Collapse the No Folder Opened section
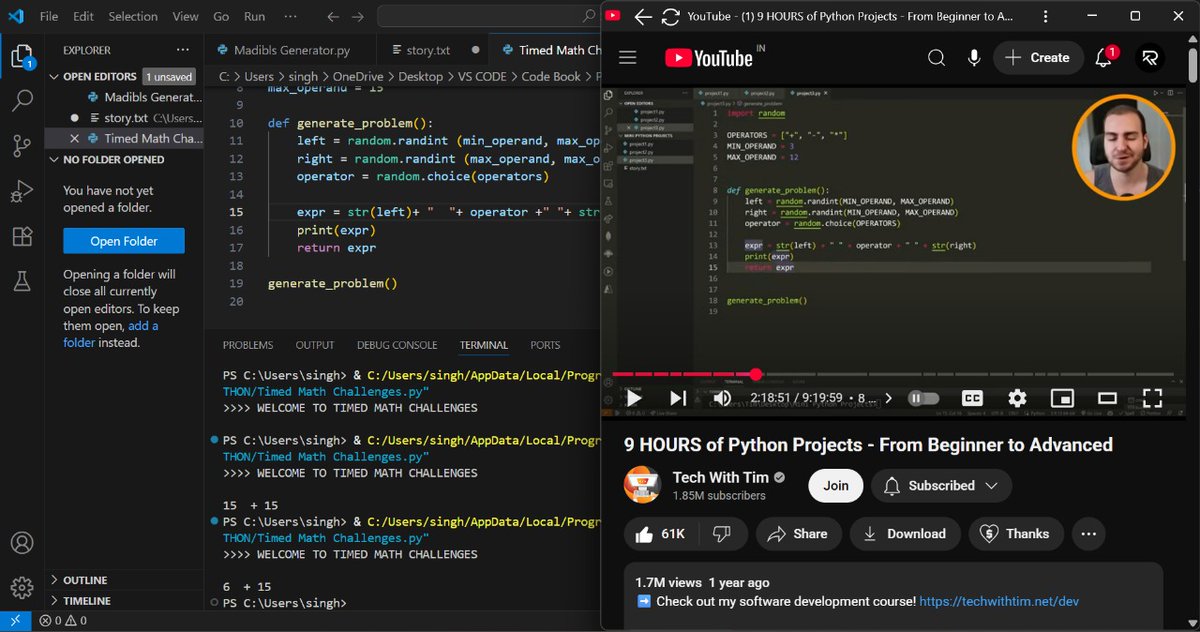This screenshot has width=1200, height=632. 124,159
